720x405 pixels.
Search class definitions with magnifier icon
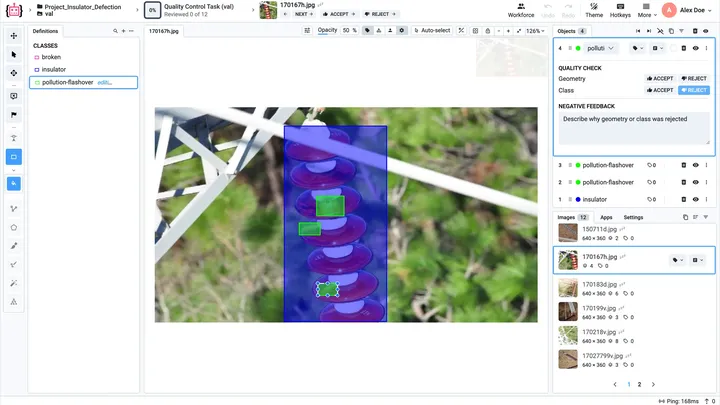115,31
